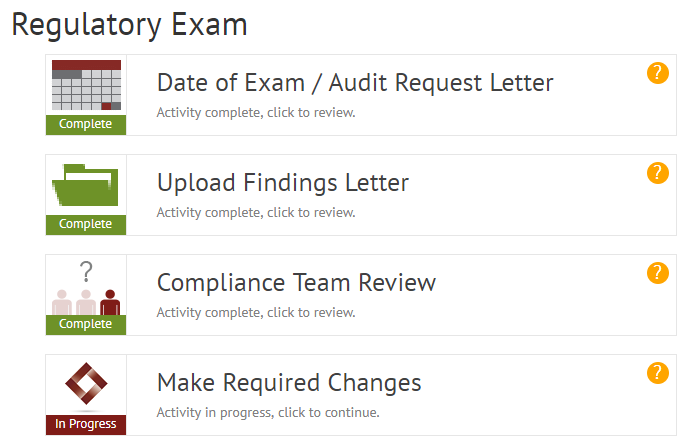Open help for Upload Findings Letter
The height and width of the screenshot is (447, 685).
click(x=657, y=173)
